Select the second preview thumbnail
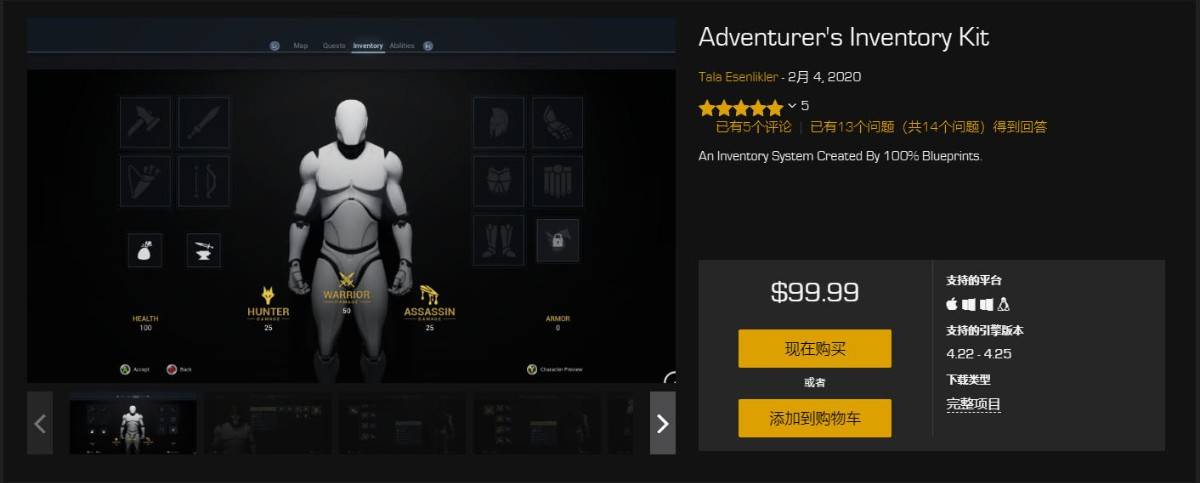 pyautogui.click(x=267, y=423)
